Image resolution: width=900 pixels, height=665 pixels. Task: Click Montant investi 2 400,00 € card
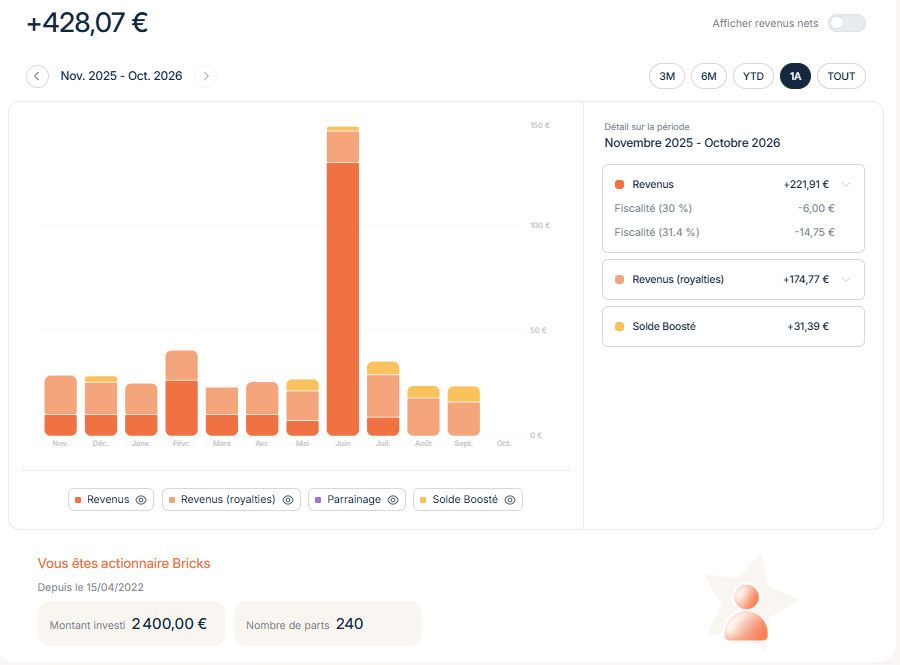131,624
